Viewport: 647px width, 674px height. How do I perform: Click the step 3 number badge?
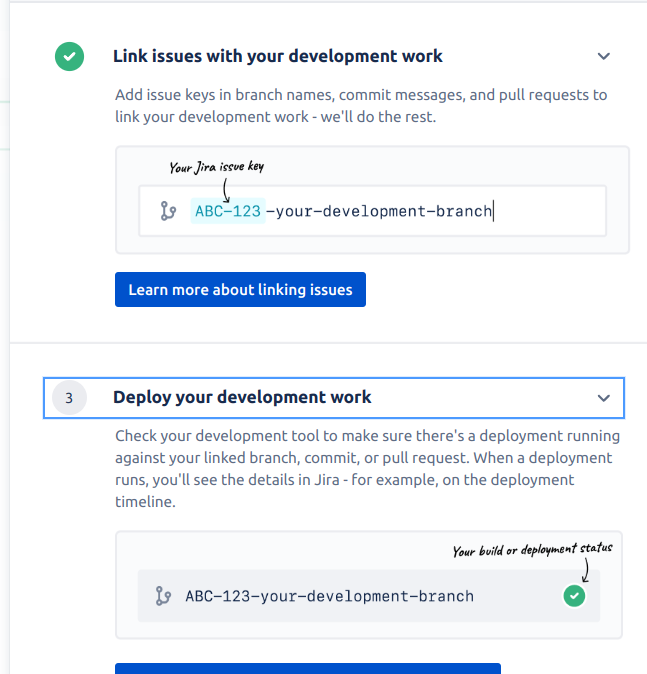tap(69, 398)
